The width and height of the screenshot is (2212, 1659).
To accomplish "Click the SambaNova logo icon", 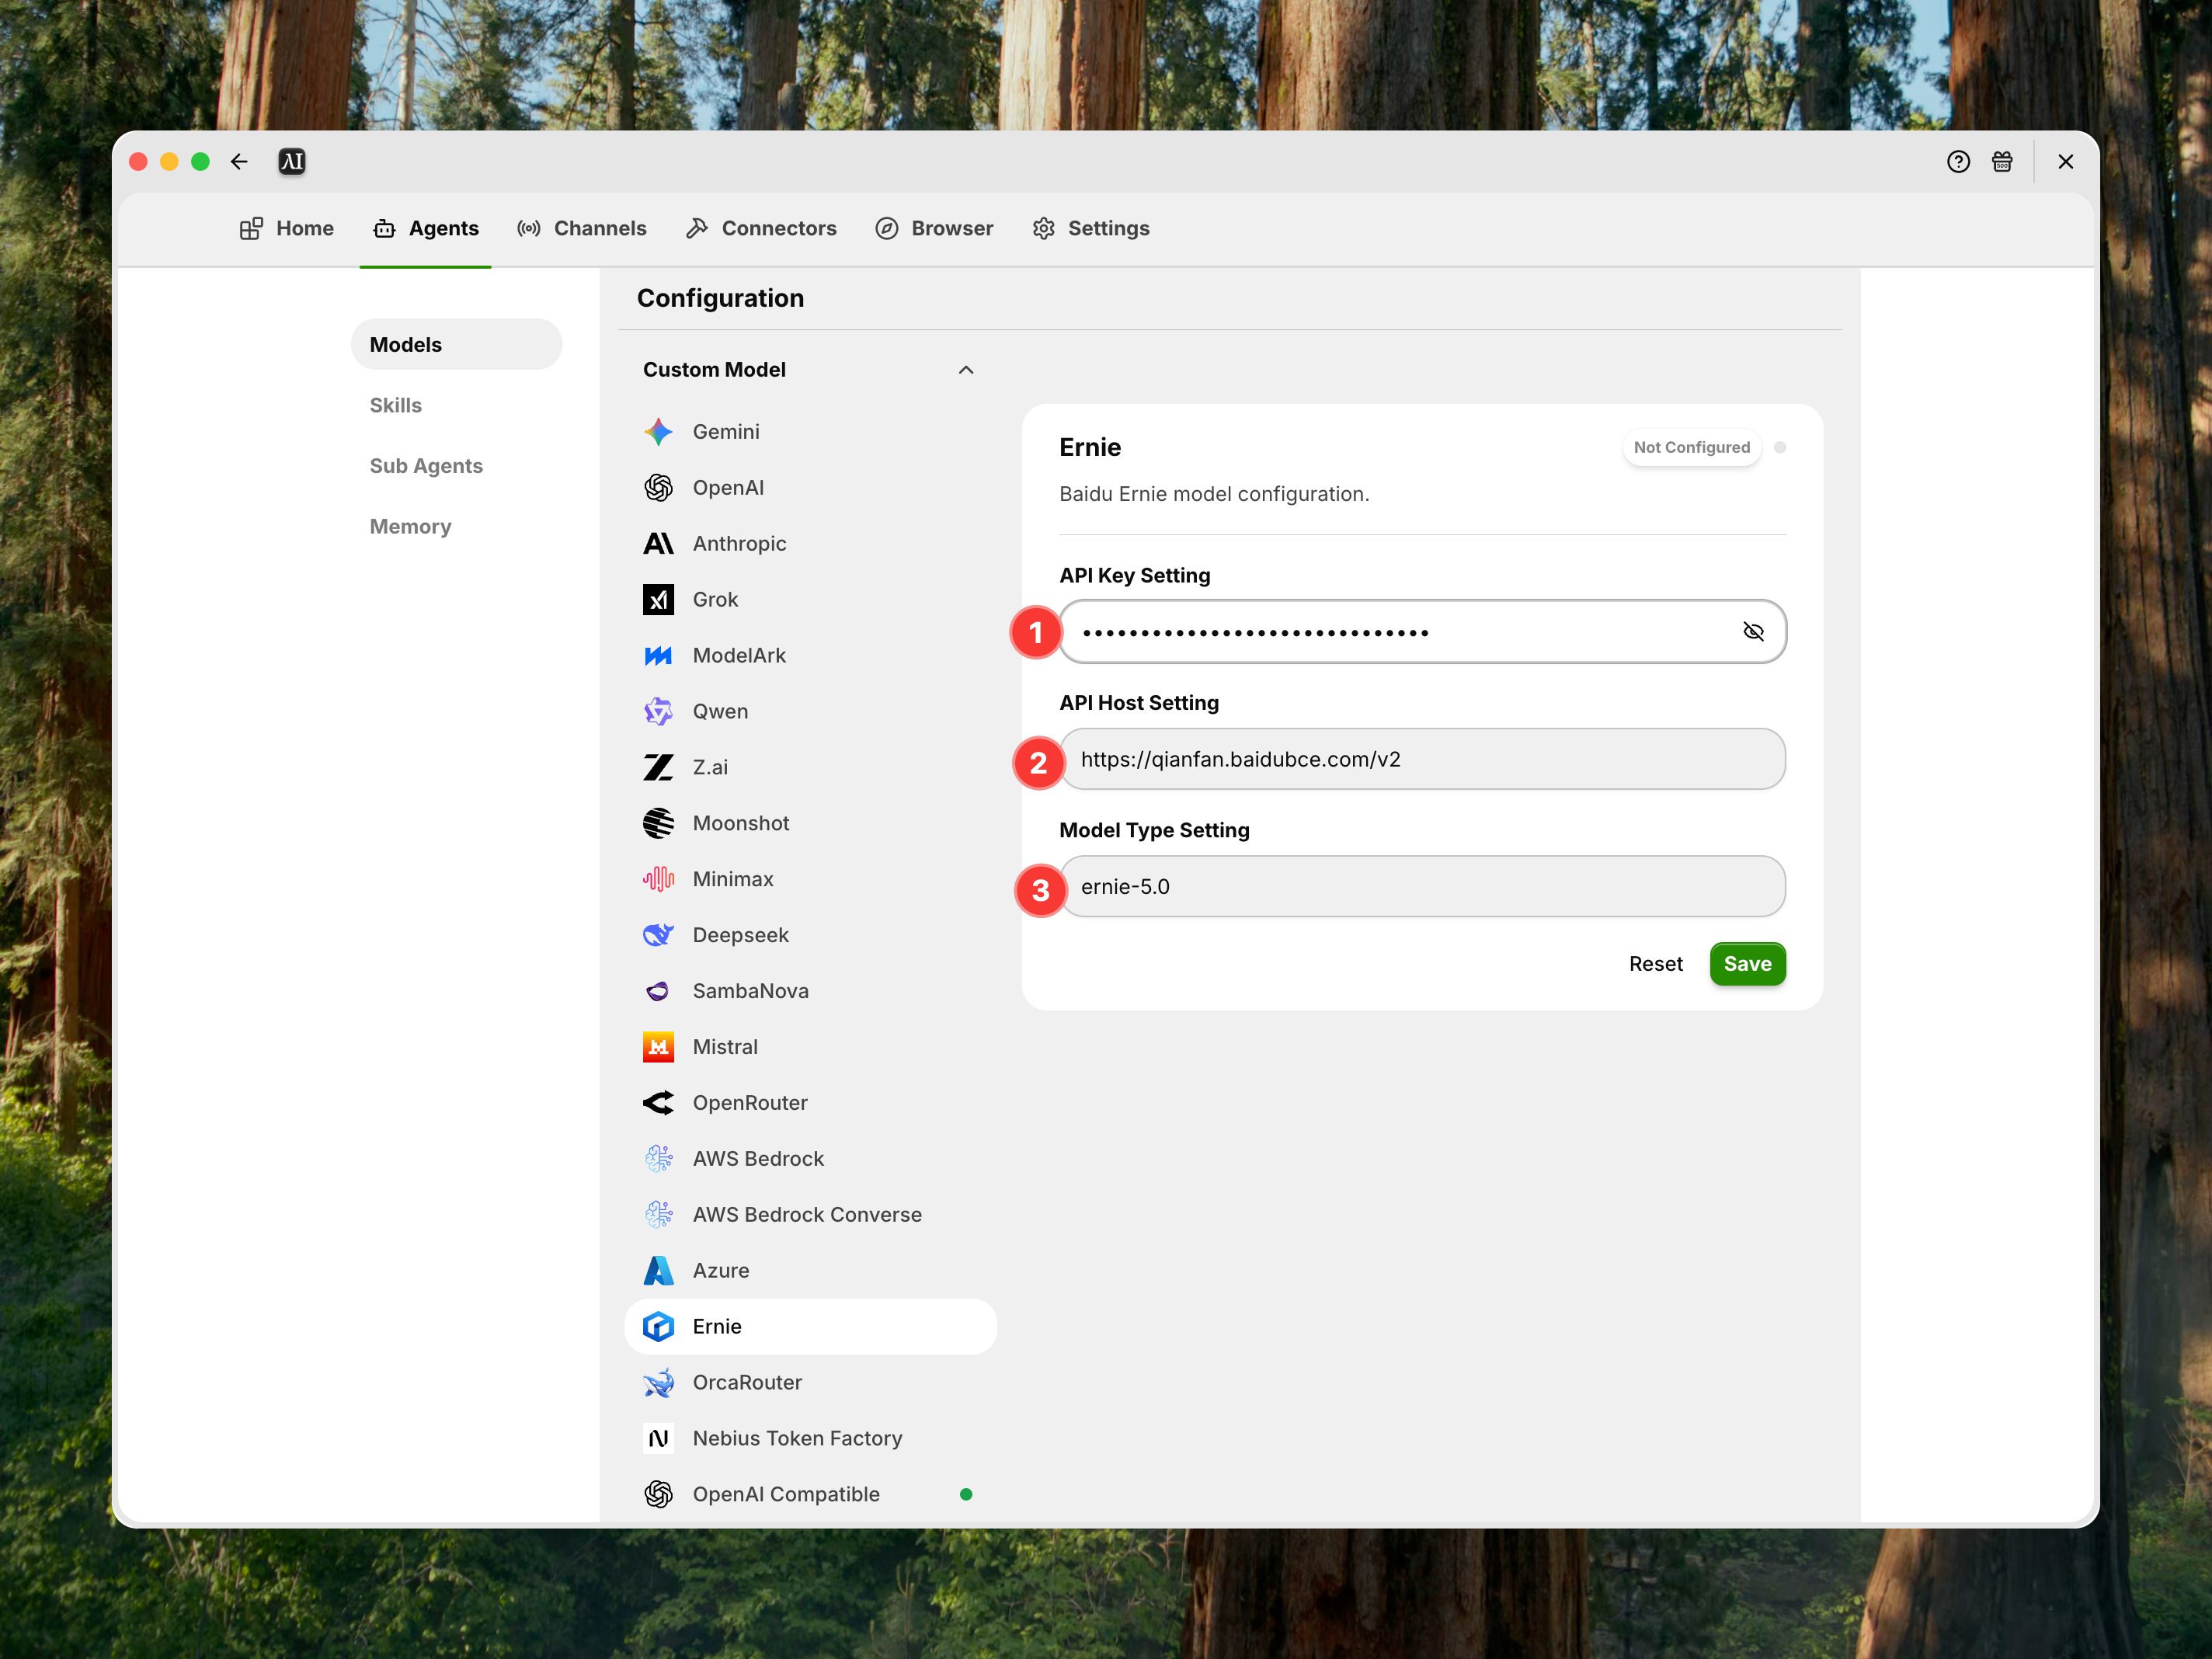I will tap(658, 992).
